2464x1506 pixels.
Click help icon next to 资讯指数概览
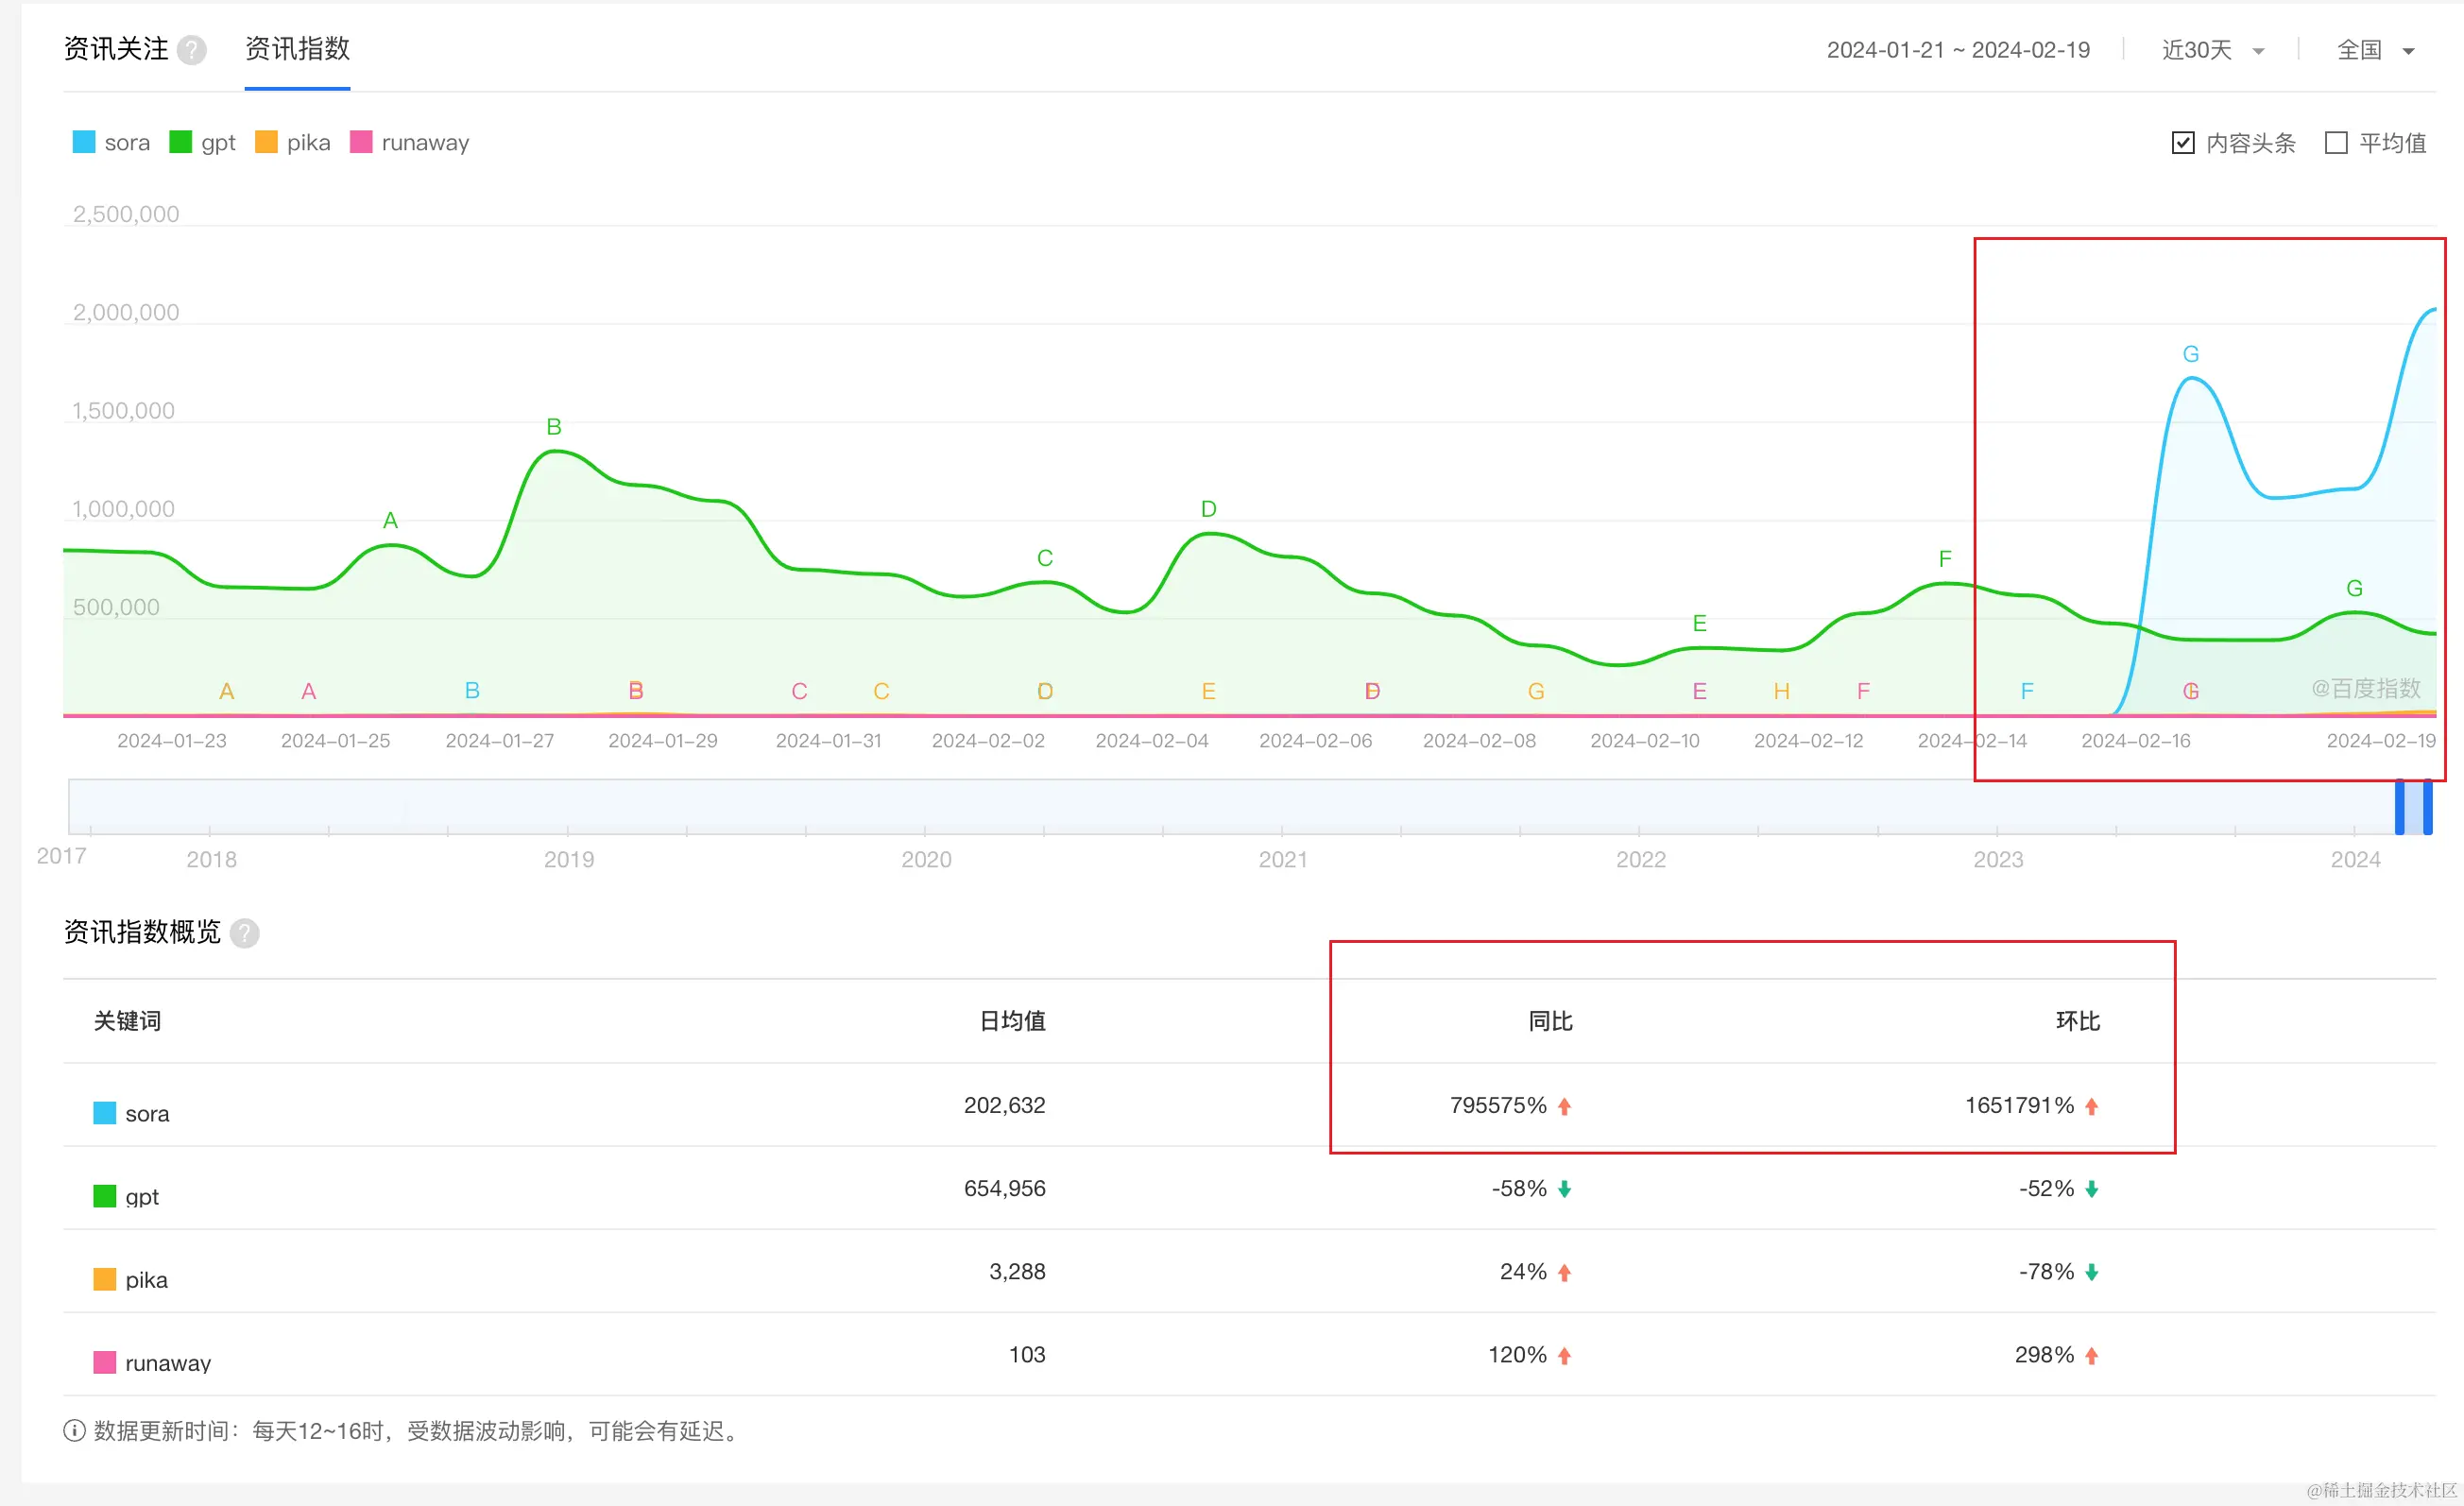coord(244,933)
